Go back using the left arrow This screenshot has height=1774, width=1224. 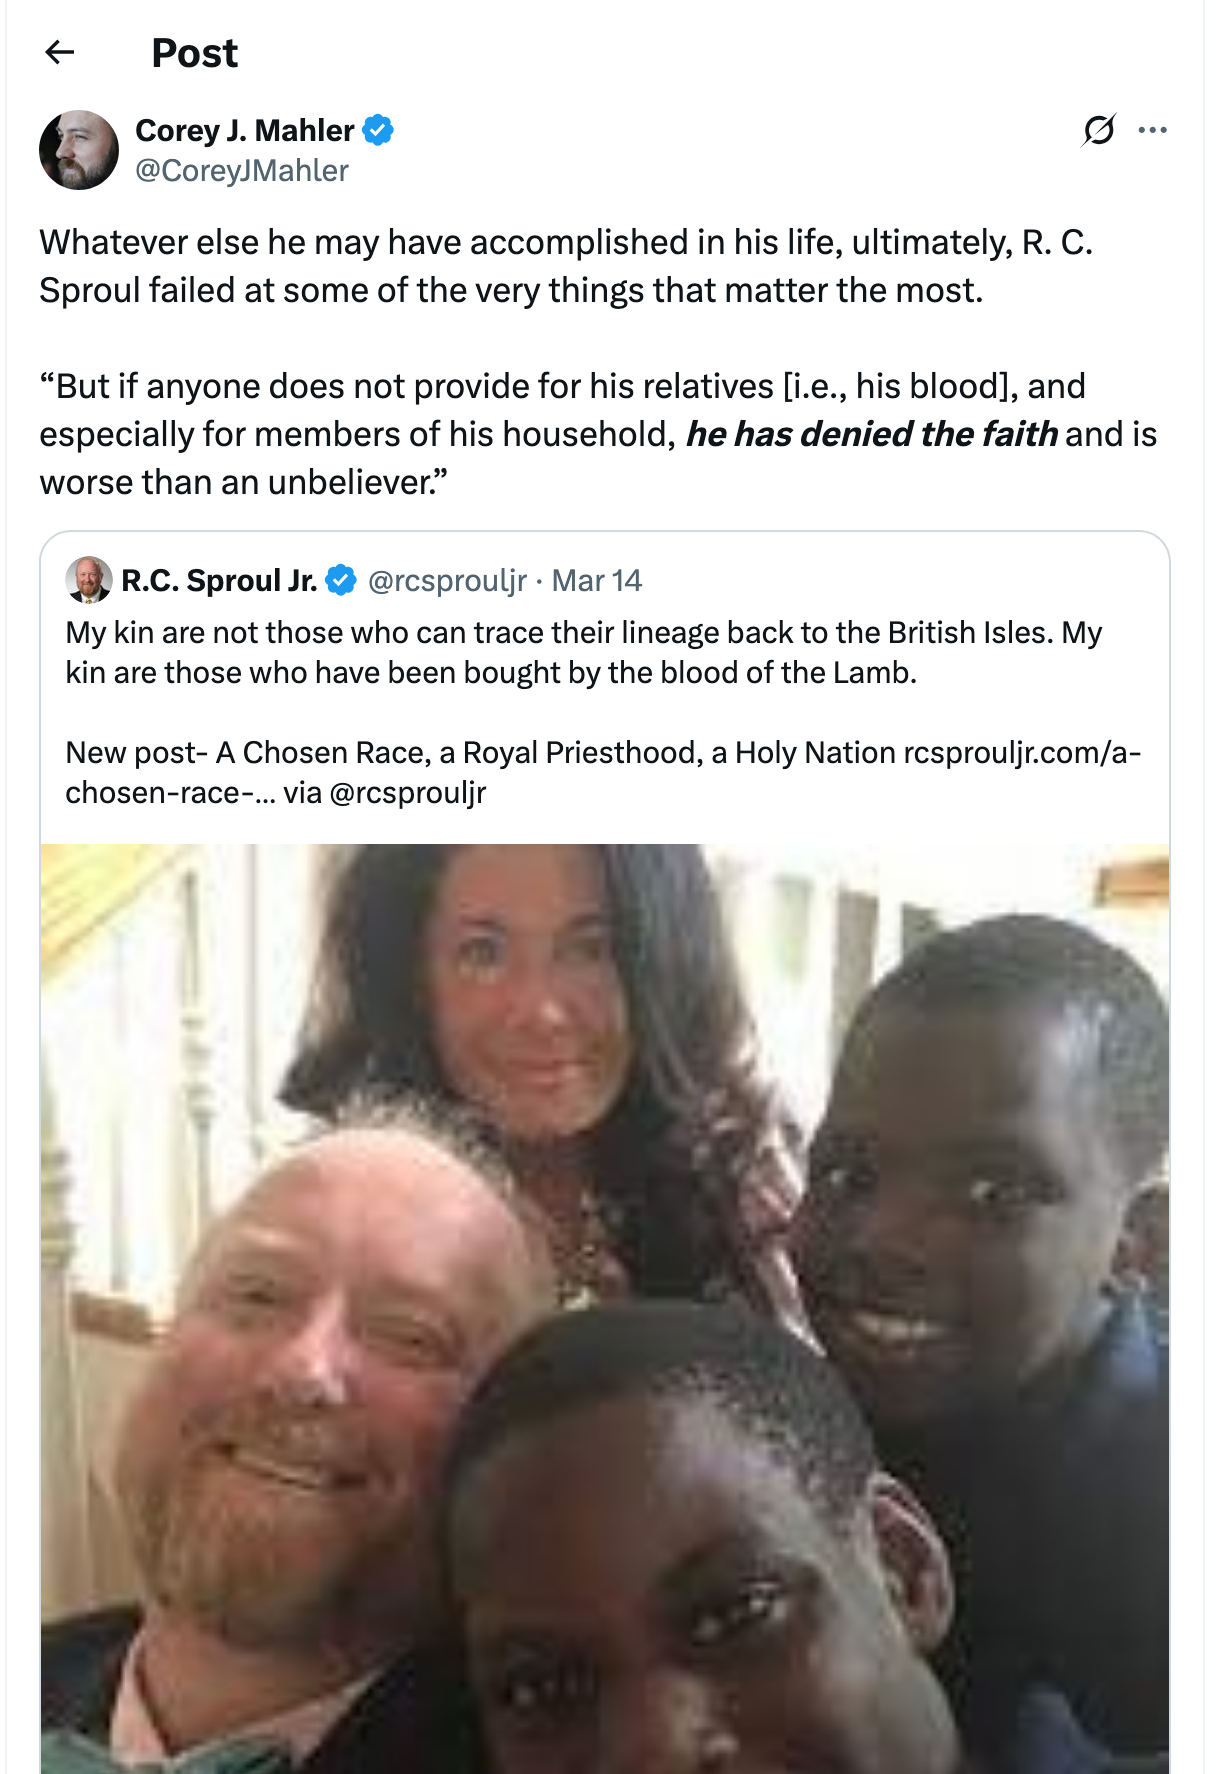click(60, 52)
